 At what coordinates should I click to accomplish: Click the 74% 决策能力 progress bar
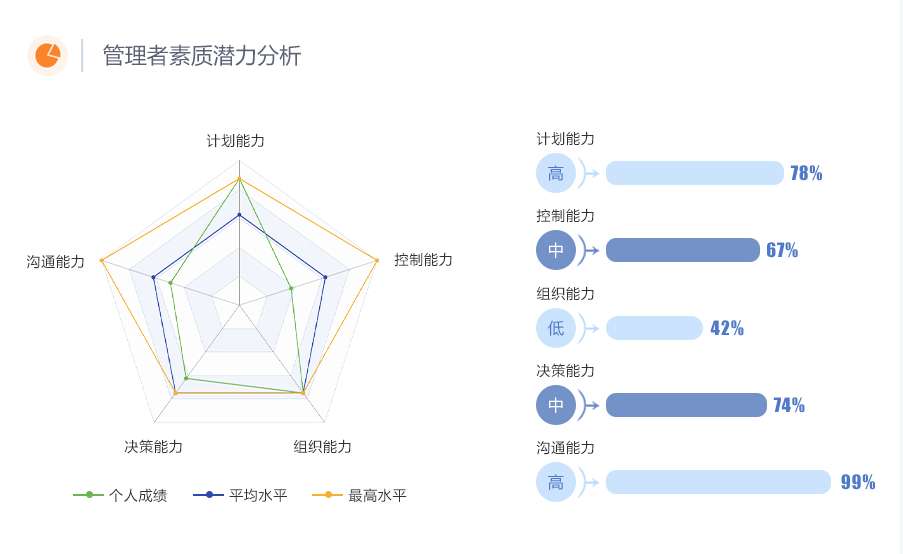point(686,405)
